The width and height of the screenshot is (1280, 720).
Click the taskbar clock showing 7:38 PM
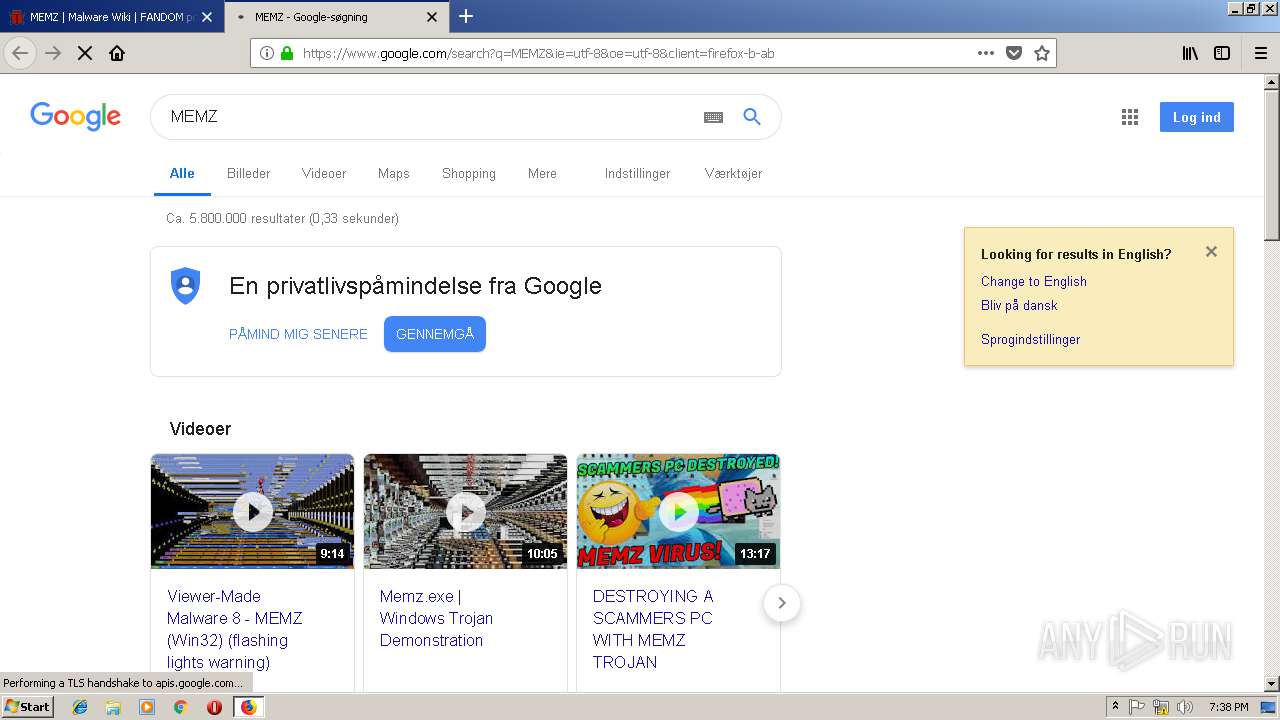tap(1228, 707)
